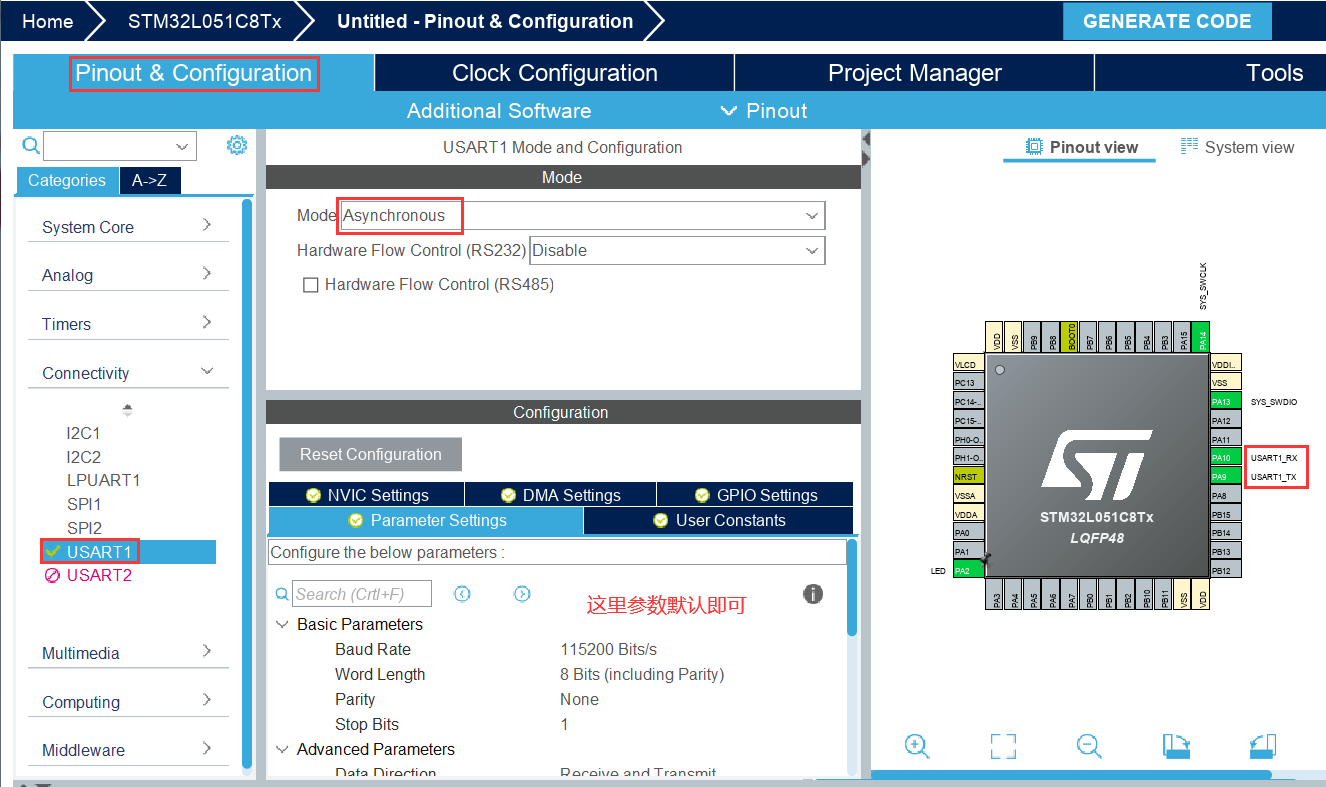
Task: Select the PA0 pin on the chip
Action: (x=968, y=533)
